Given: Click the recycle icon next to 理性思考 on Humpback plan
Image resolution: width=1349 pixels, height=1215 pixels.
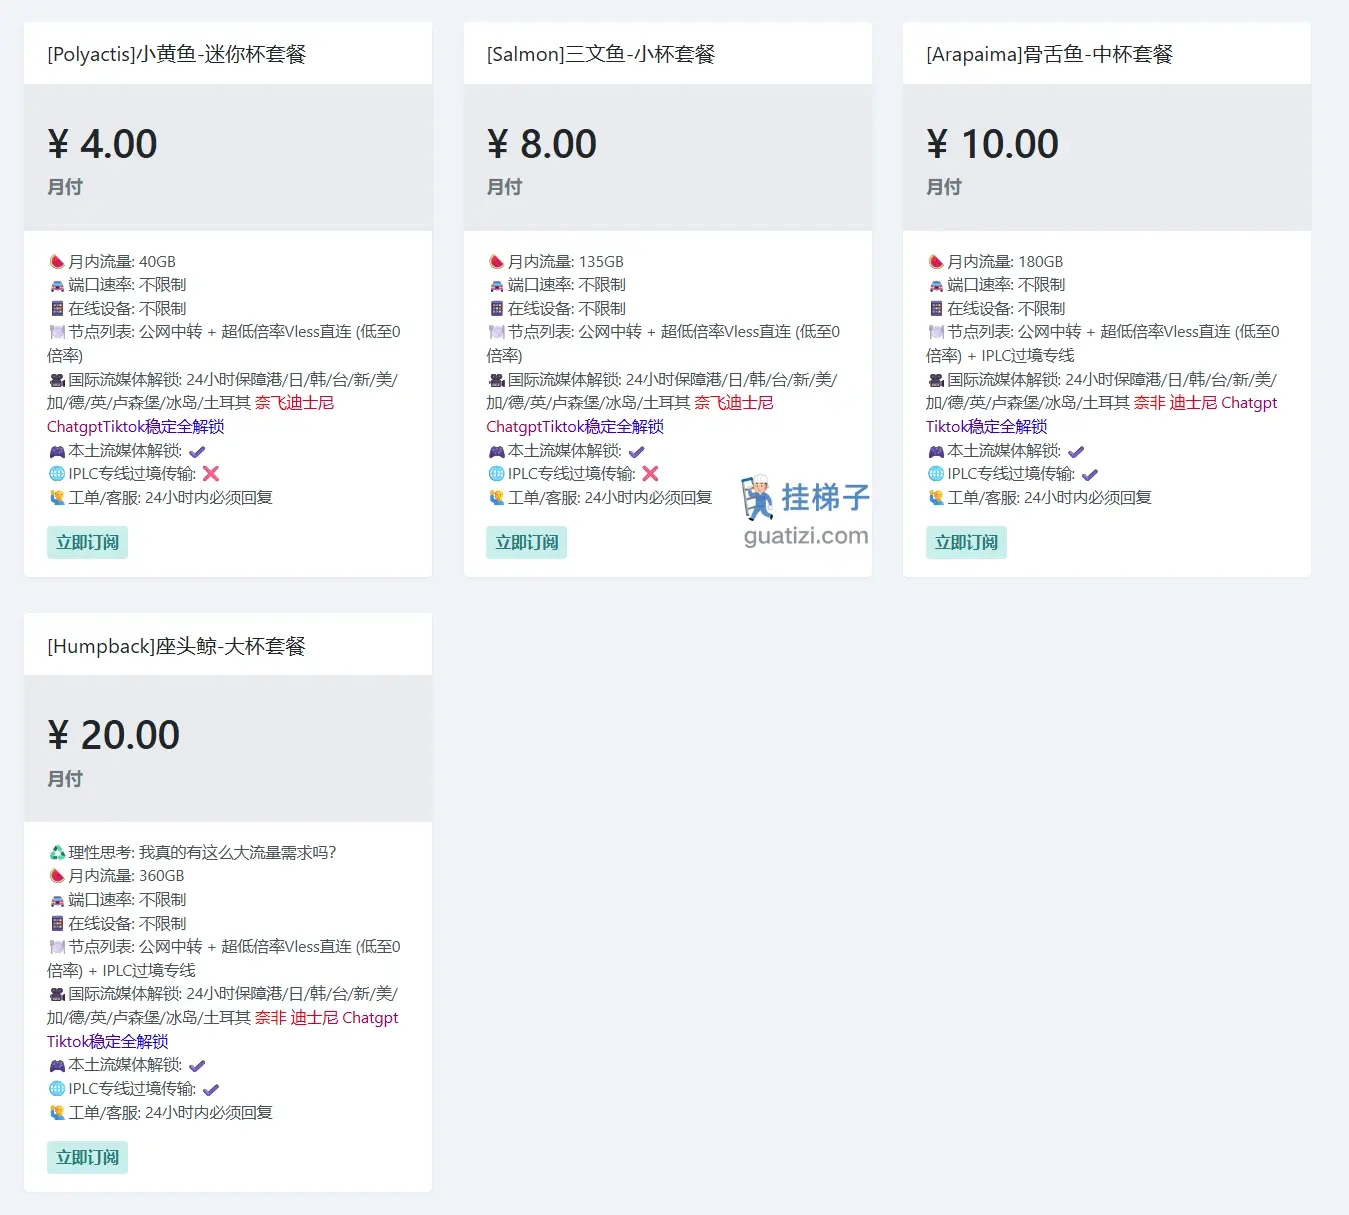Looking at the screenshot, I should point(57,852).
